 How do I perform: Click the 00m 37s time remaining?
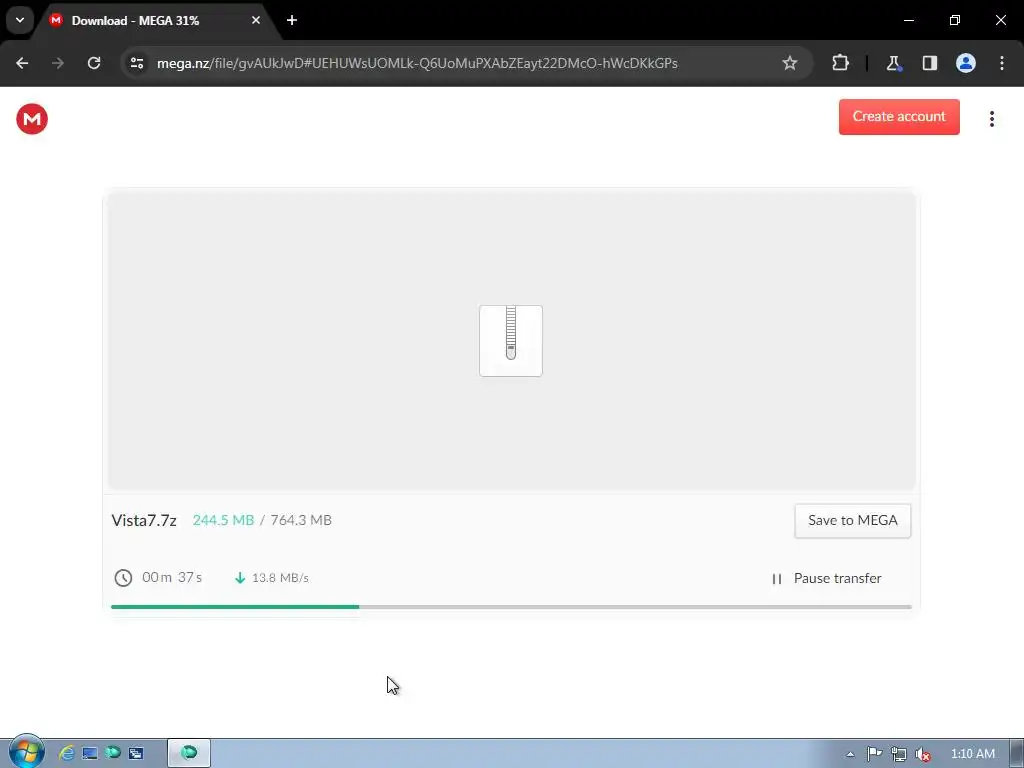point(172,577)
